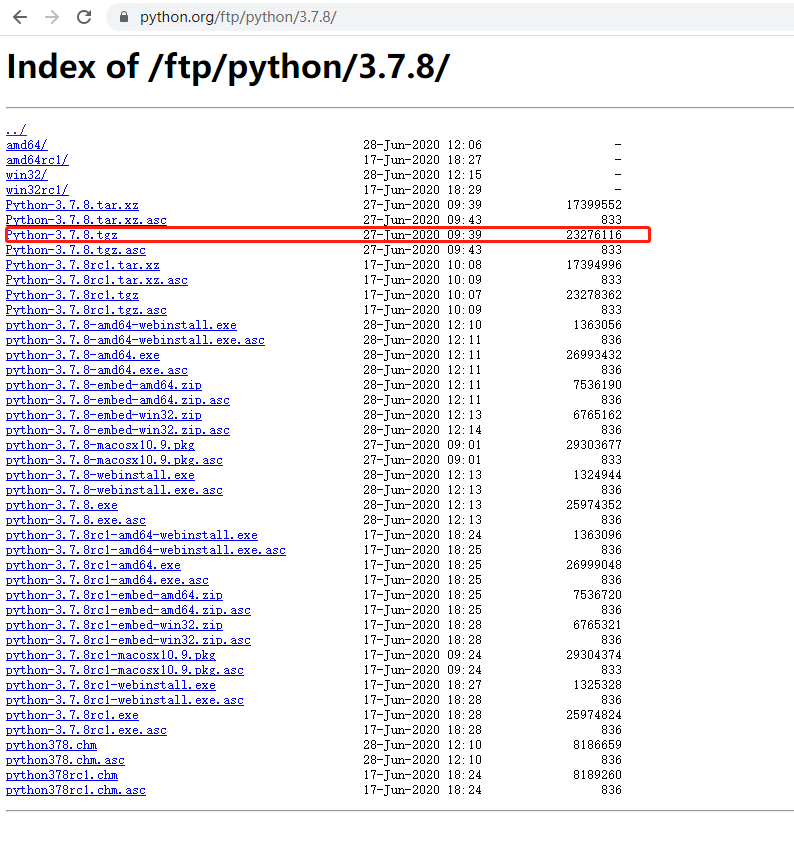Click file size 8186659 value

click(597, 745)
